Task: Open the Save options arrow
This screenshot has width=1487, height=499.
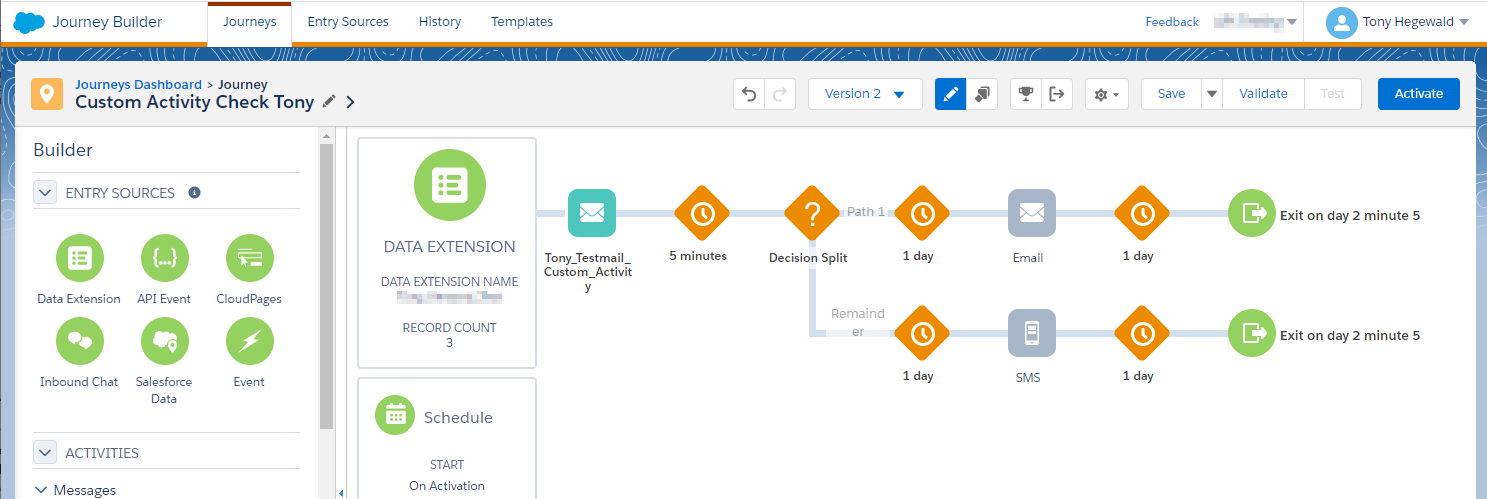Action: coord(1211,94)
